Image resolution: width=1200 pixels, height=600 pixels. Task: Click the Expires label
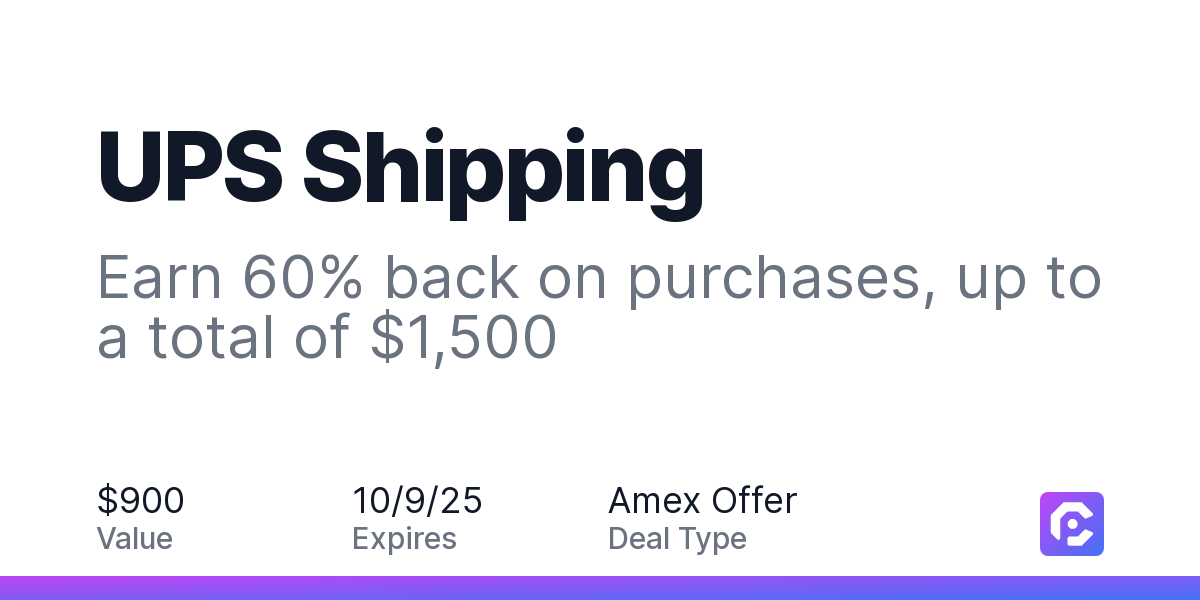click(x=404, y=539)
